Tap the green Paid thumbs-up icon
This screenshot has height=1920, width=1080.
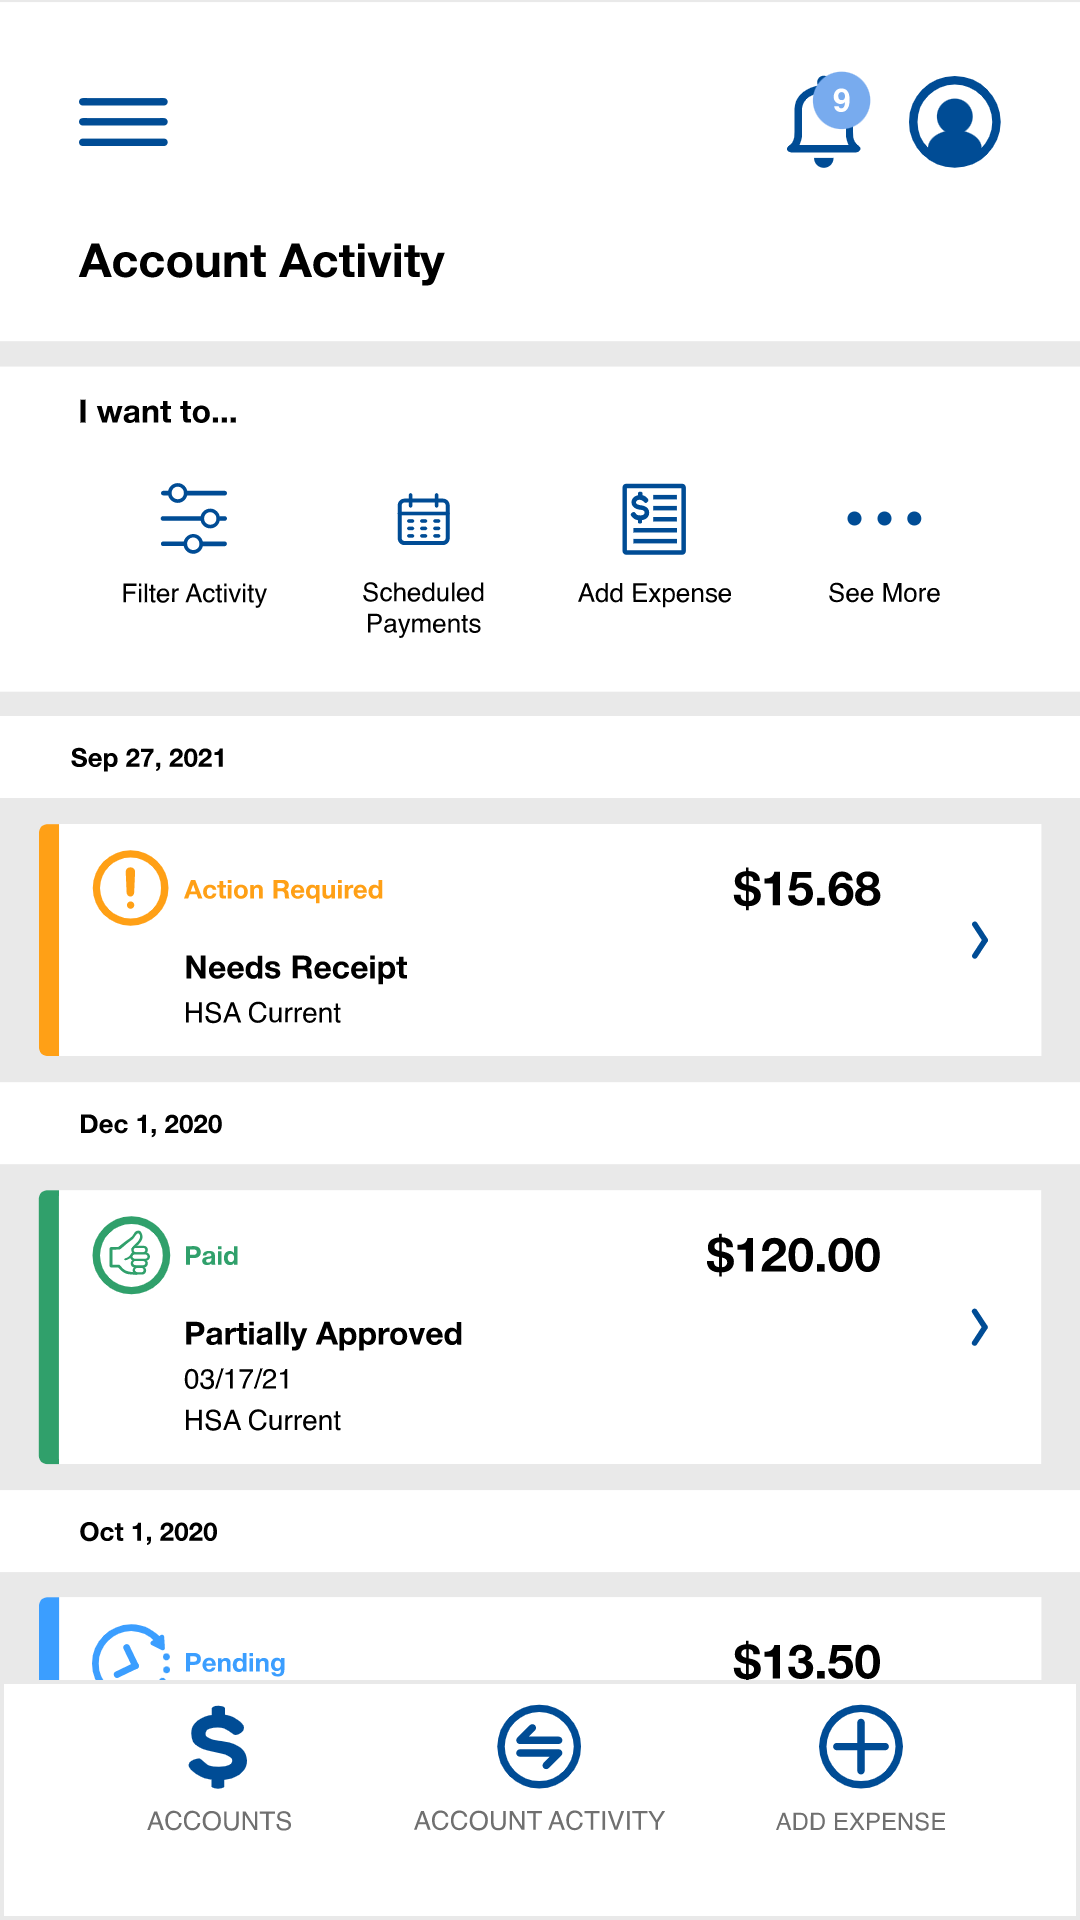[130, 1255]
